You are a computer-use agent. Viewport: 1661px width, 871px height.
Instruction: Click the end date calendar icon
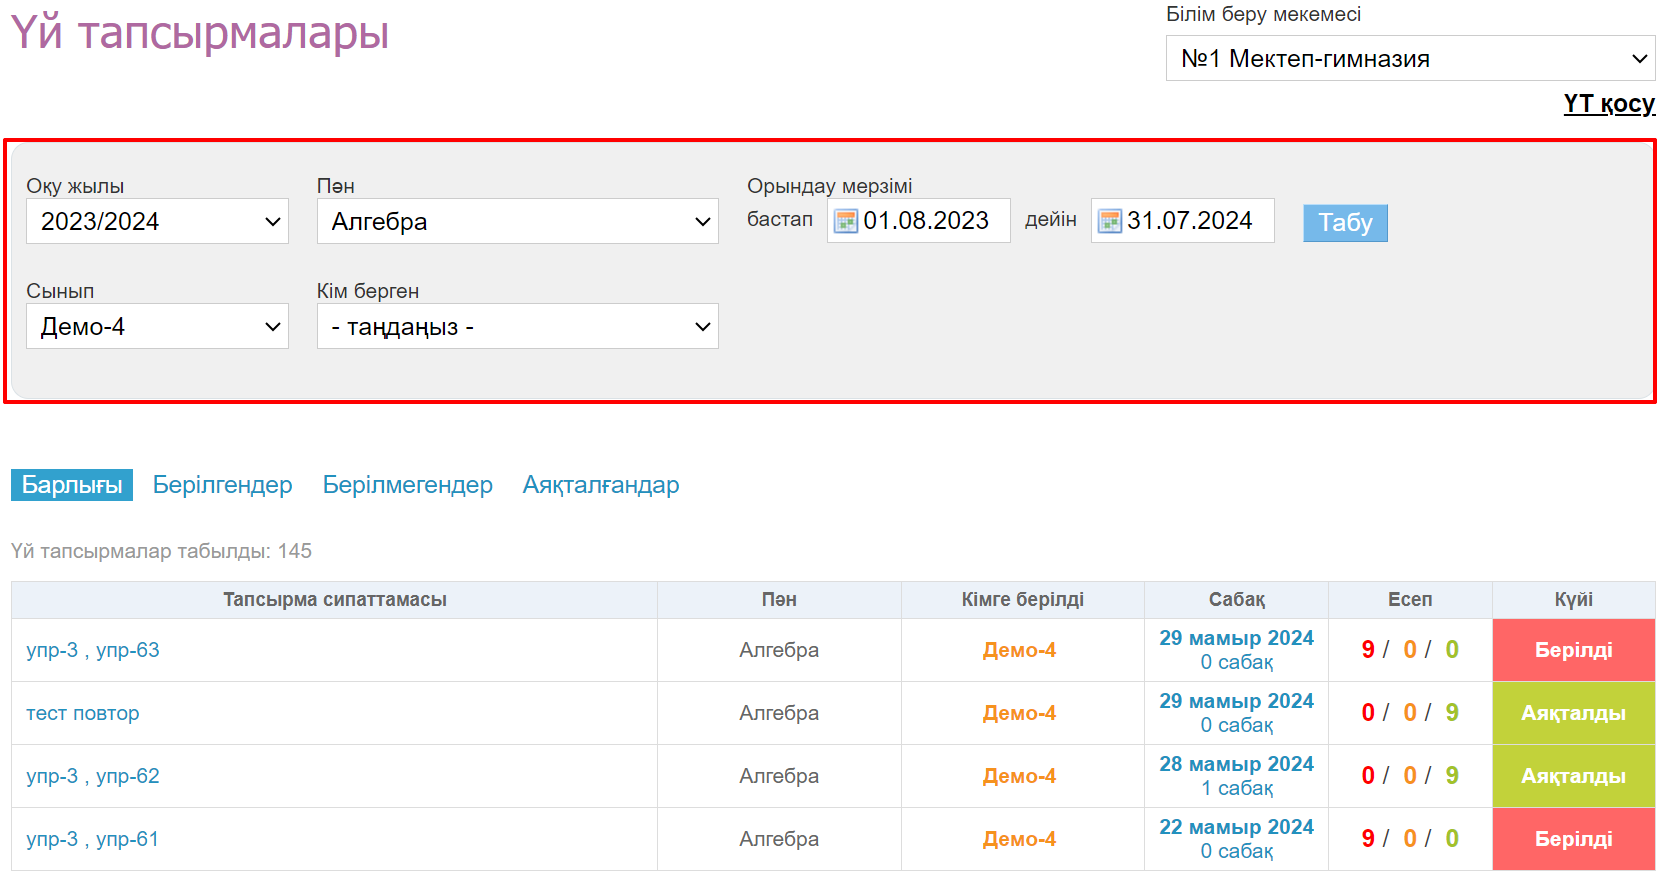[1110, 221]
